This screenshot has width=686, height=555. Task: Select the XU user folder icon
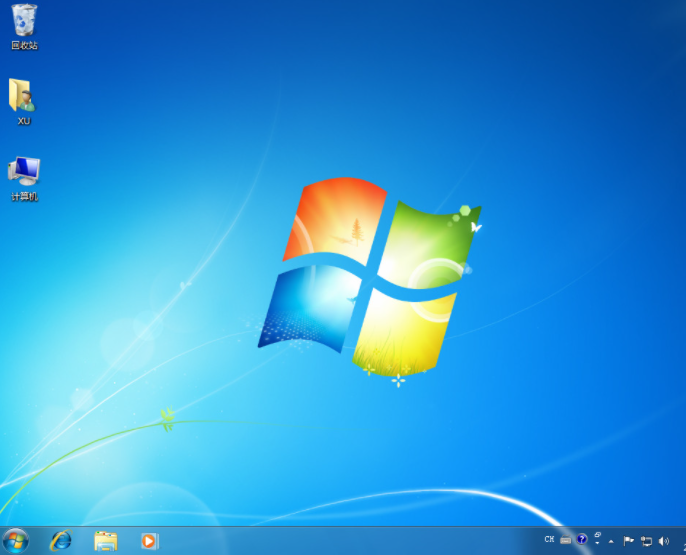(23, 96)
